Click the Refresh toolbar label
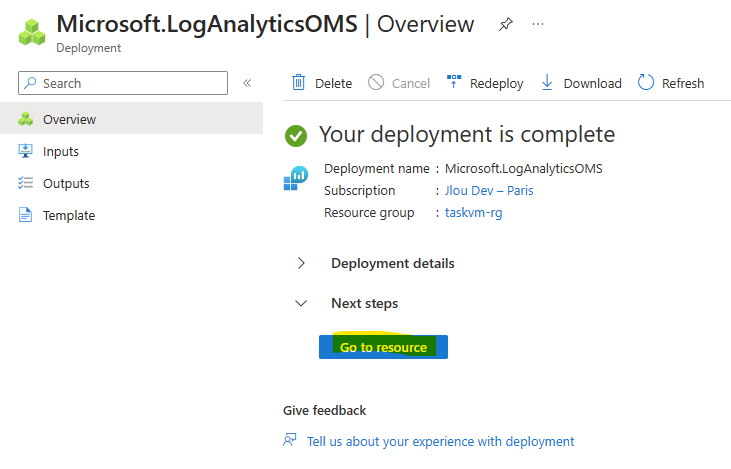 pyautogui.click(x=683, y=83)
